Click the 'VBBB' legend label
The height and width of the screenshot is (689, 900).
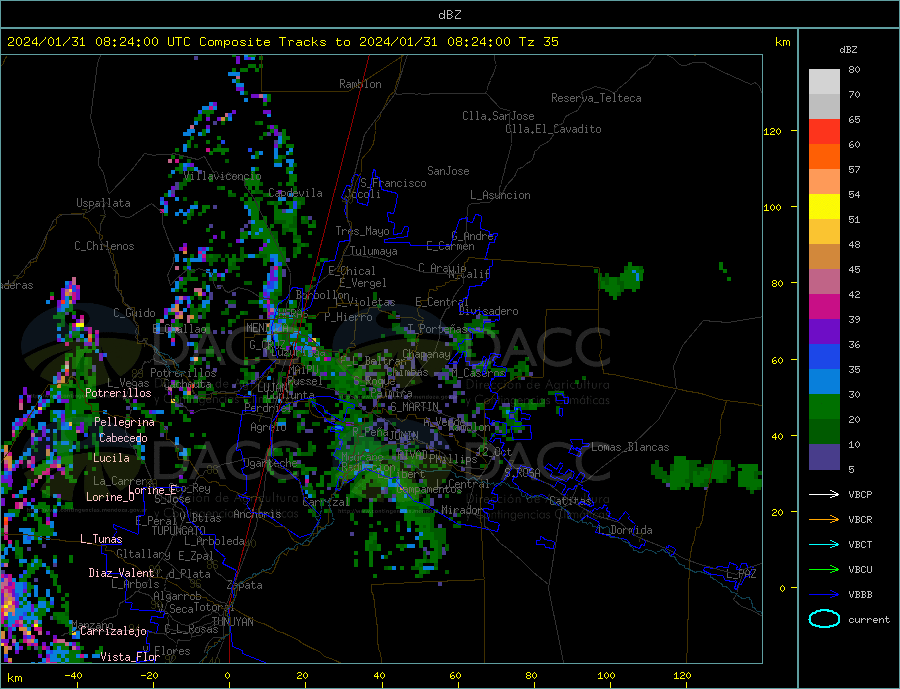coord(860,594)
